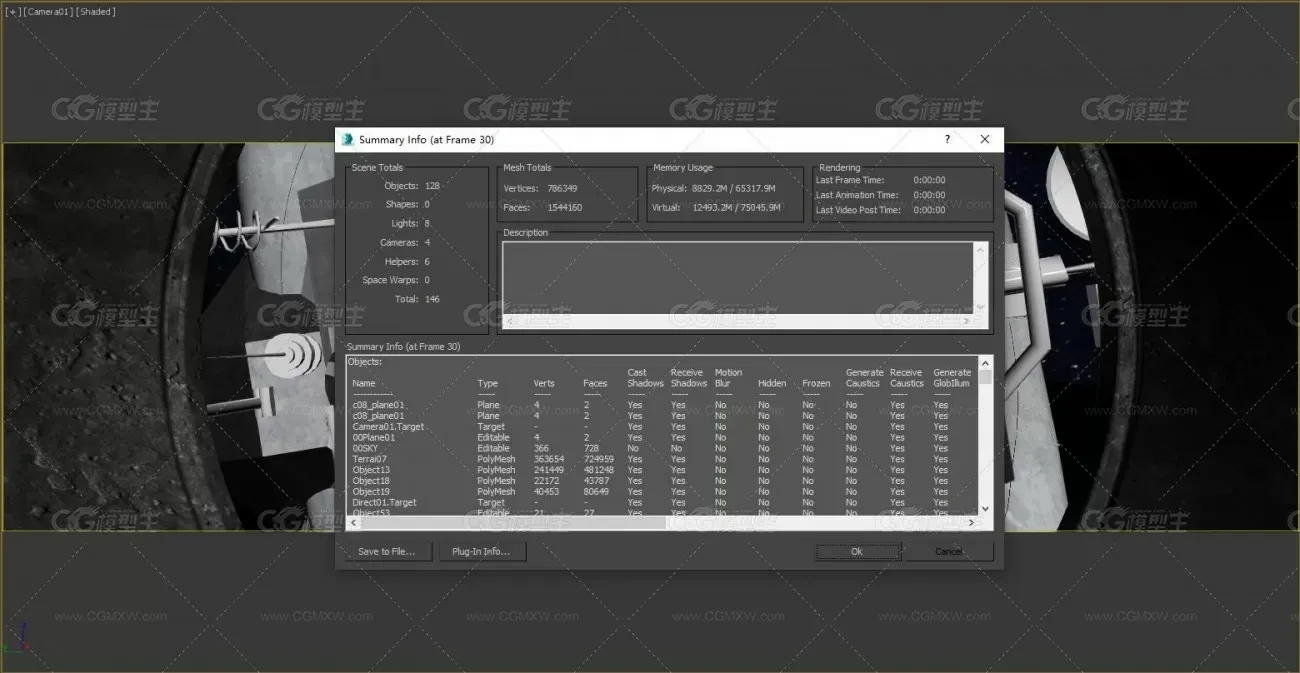The width and height of the screenshot is (1300, 673).
Task: Click the Generate GlobIllum column header
Action: click(x=952, y=378)
